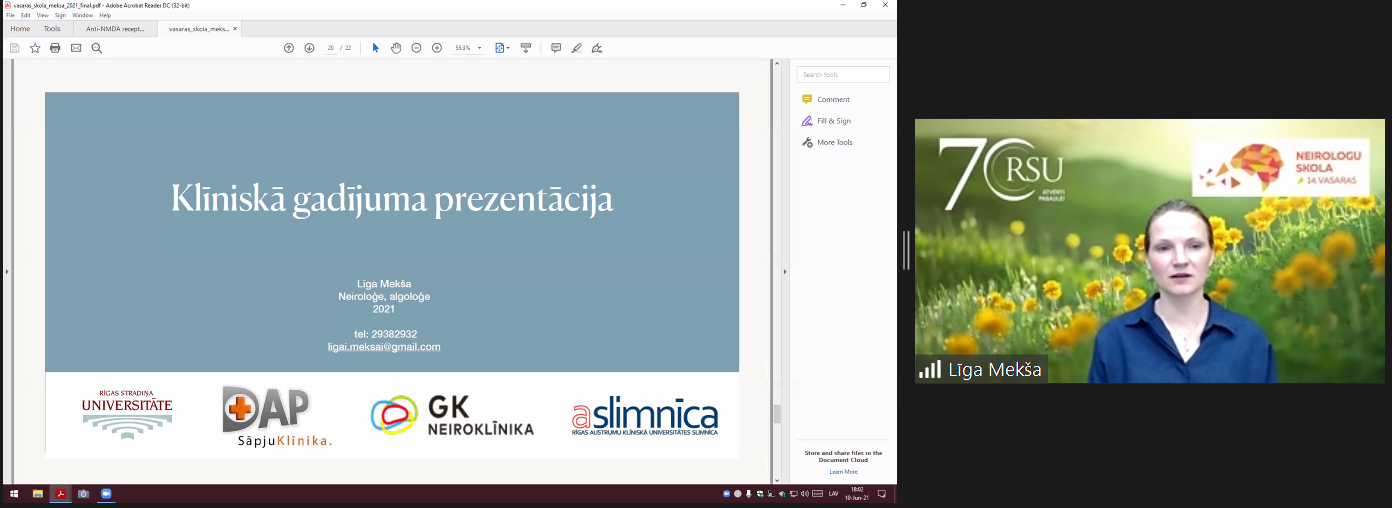
Task: Select the Highlight text pen tool
Action: 577,48
